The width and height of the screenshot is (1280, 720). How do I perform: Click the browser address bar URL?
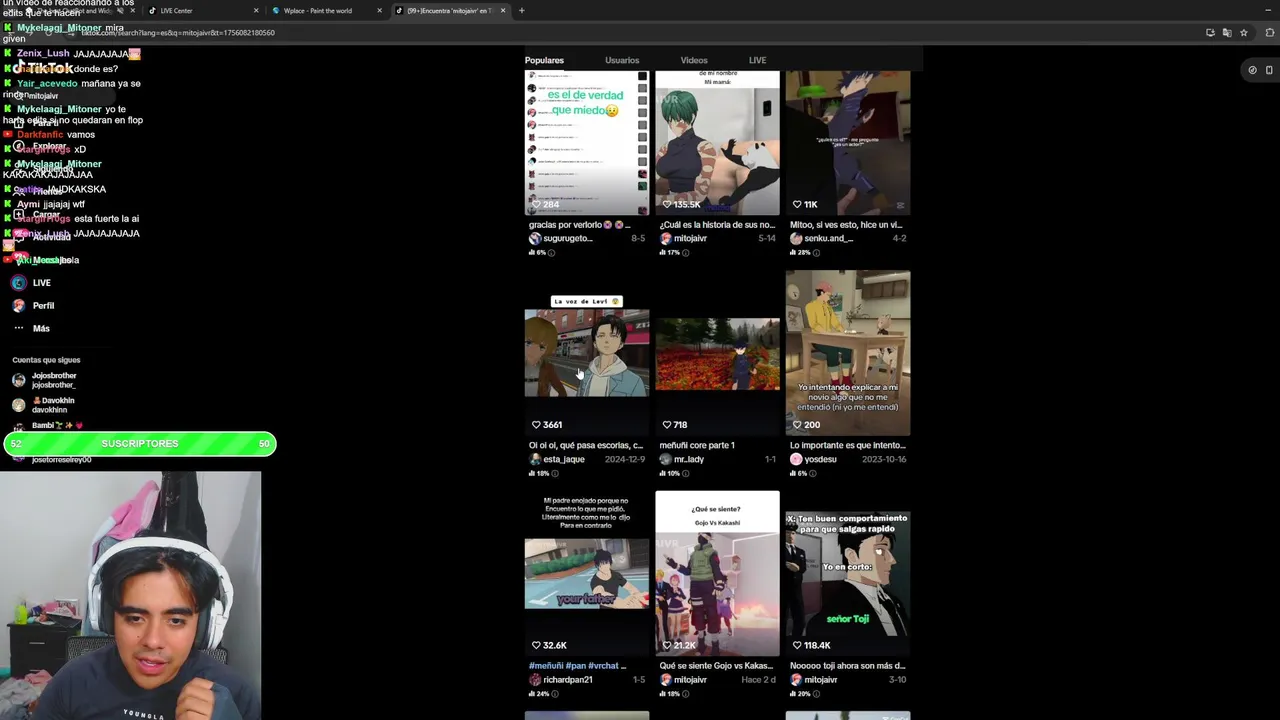178,32
